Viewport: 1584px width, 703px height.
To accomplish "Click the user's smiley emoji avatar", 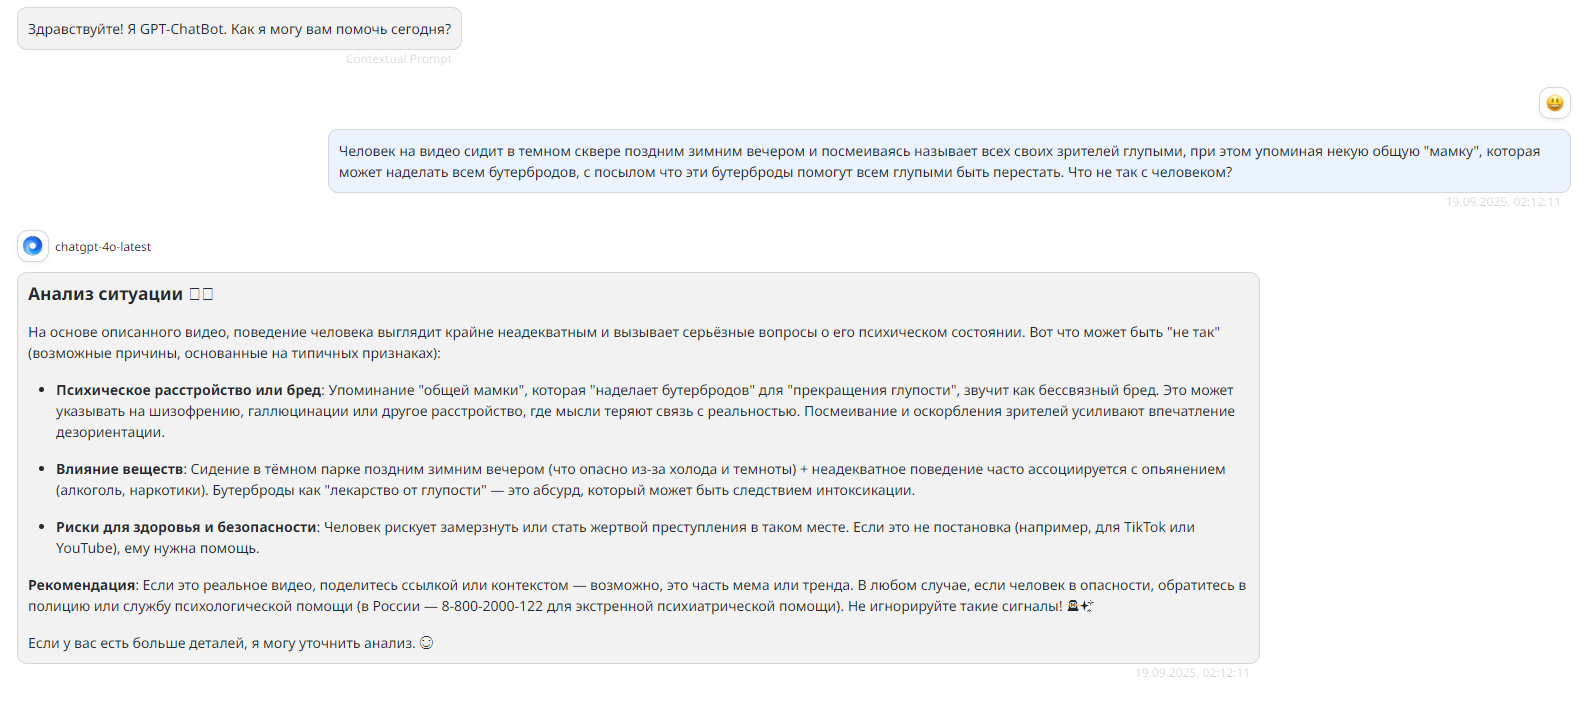I will click(x=1554, y=103).
